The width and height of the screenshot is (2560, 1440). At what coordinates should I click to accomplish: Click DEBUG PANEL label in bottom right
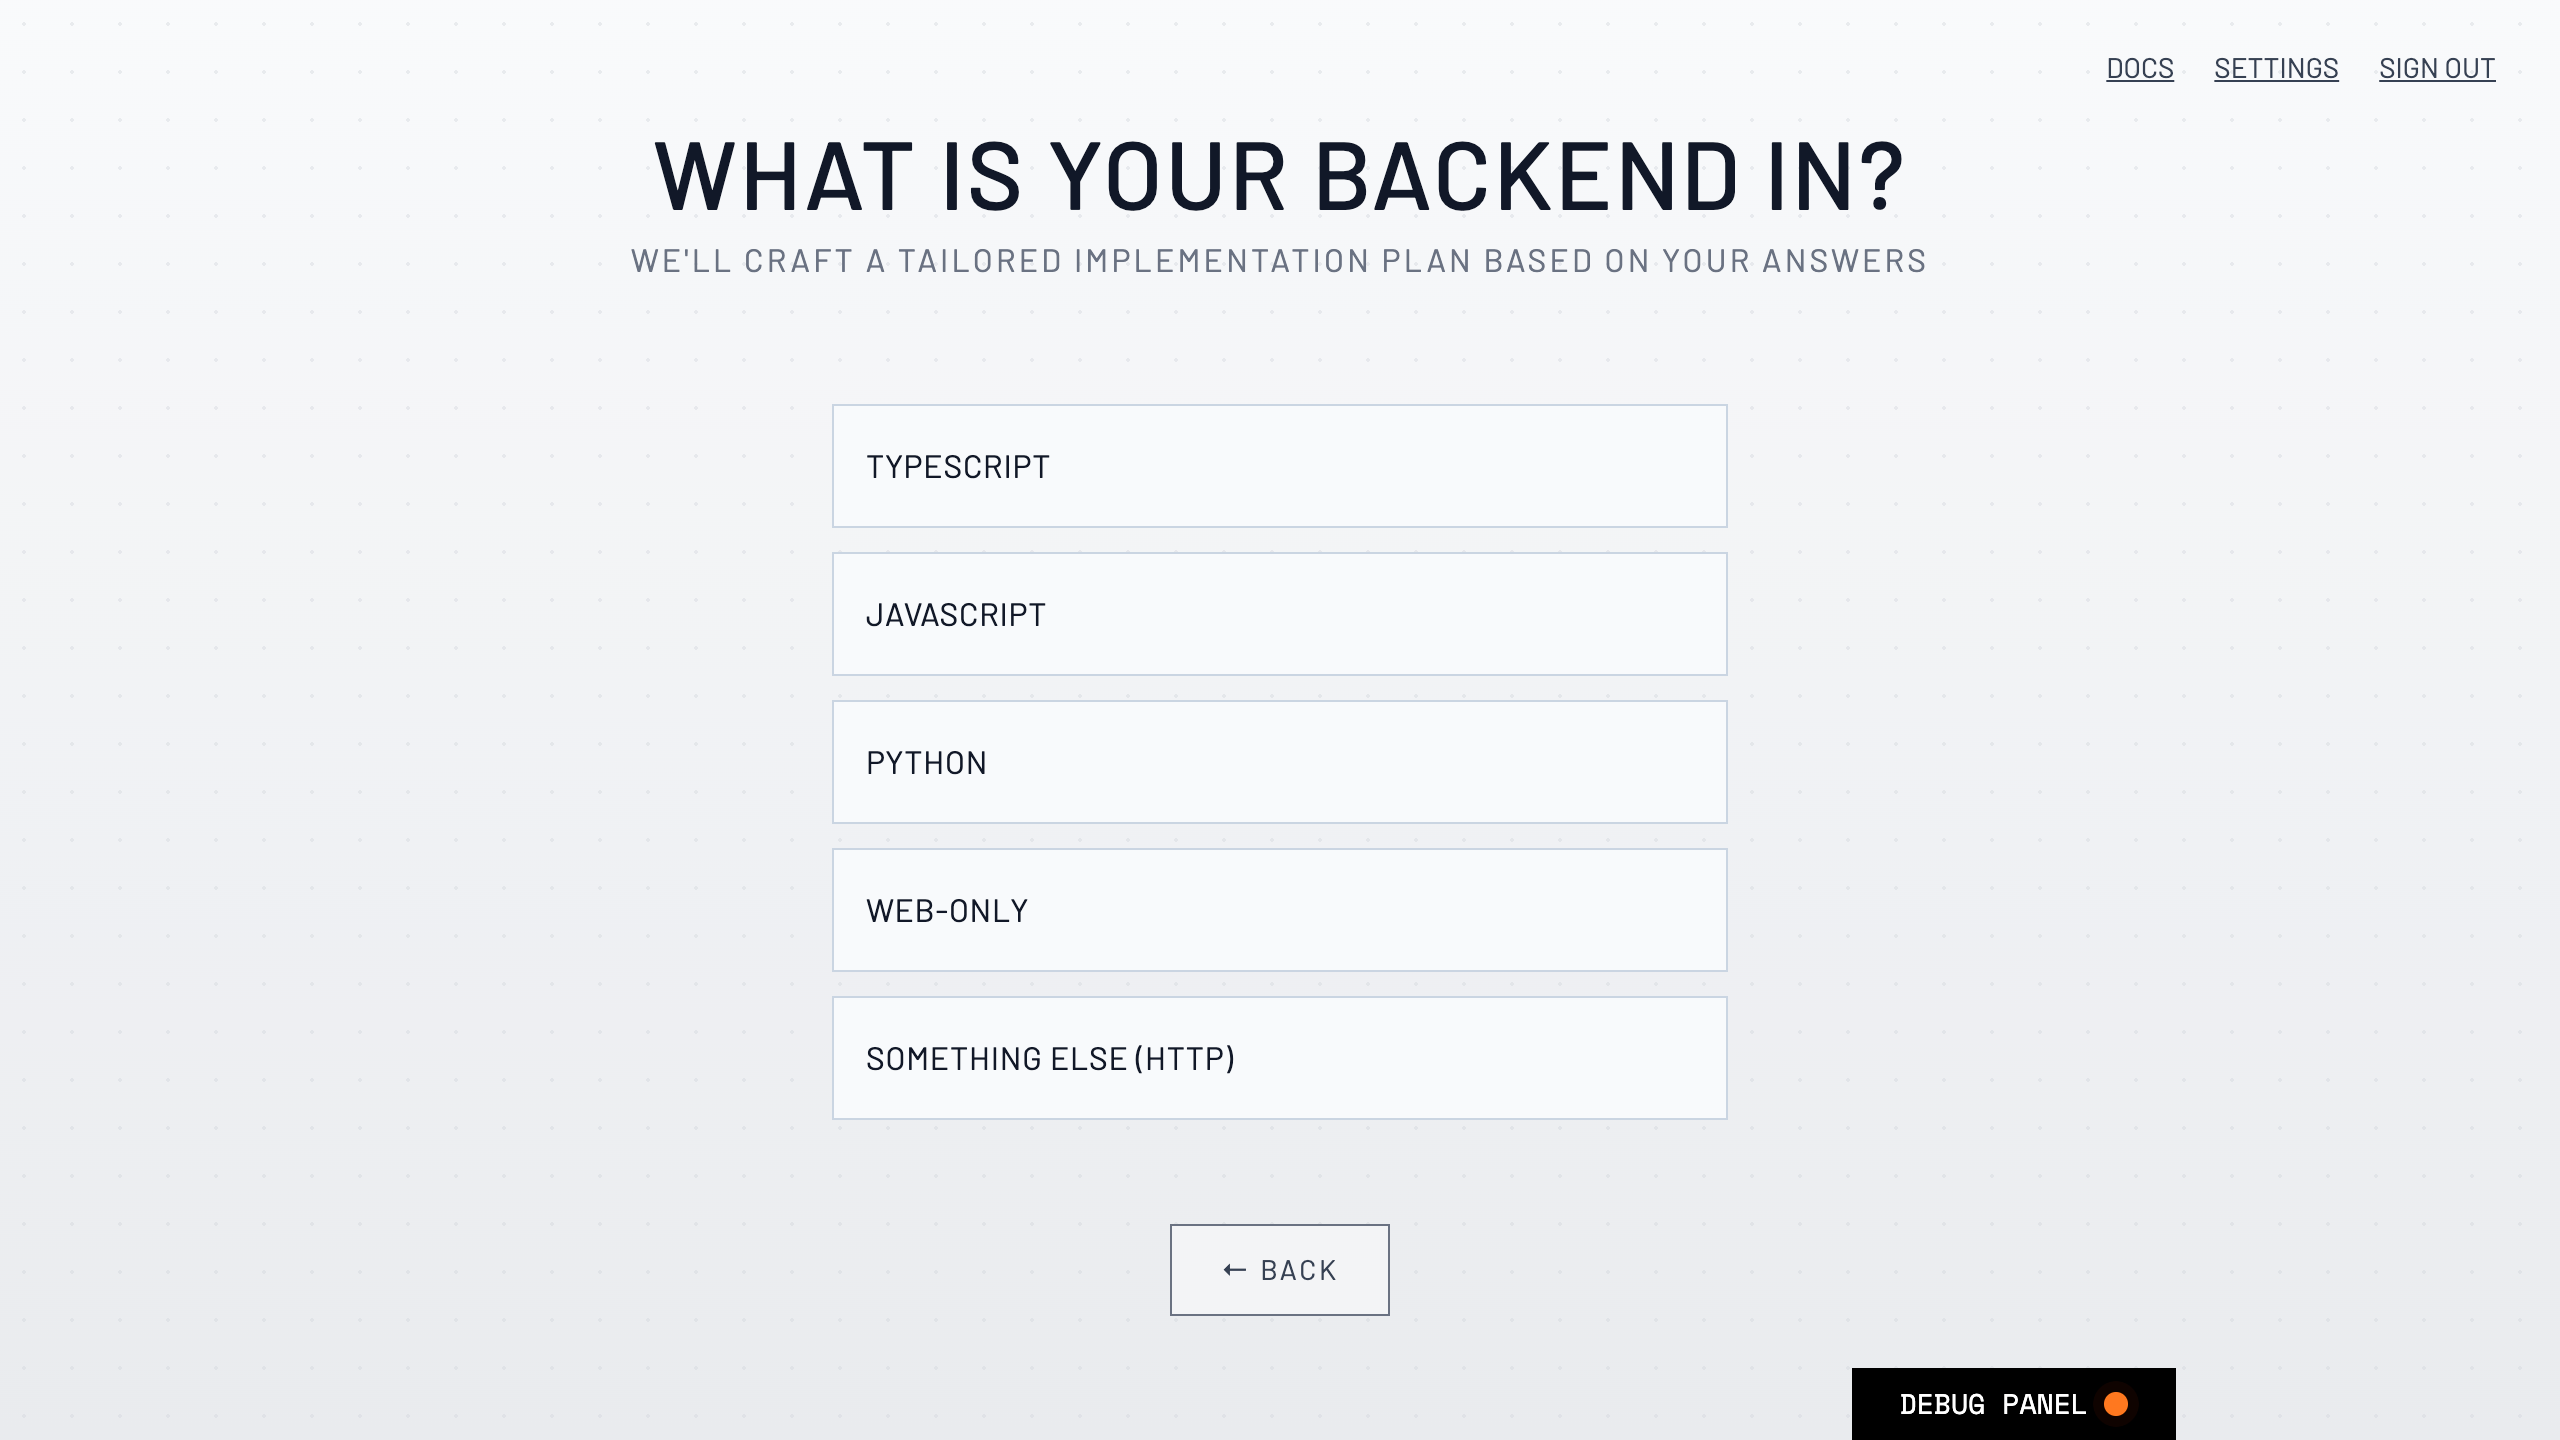[x=1995, y=1403]
